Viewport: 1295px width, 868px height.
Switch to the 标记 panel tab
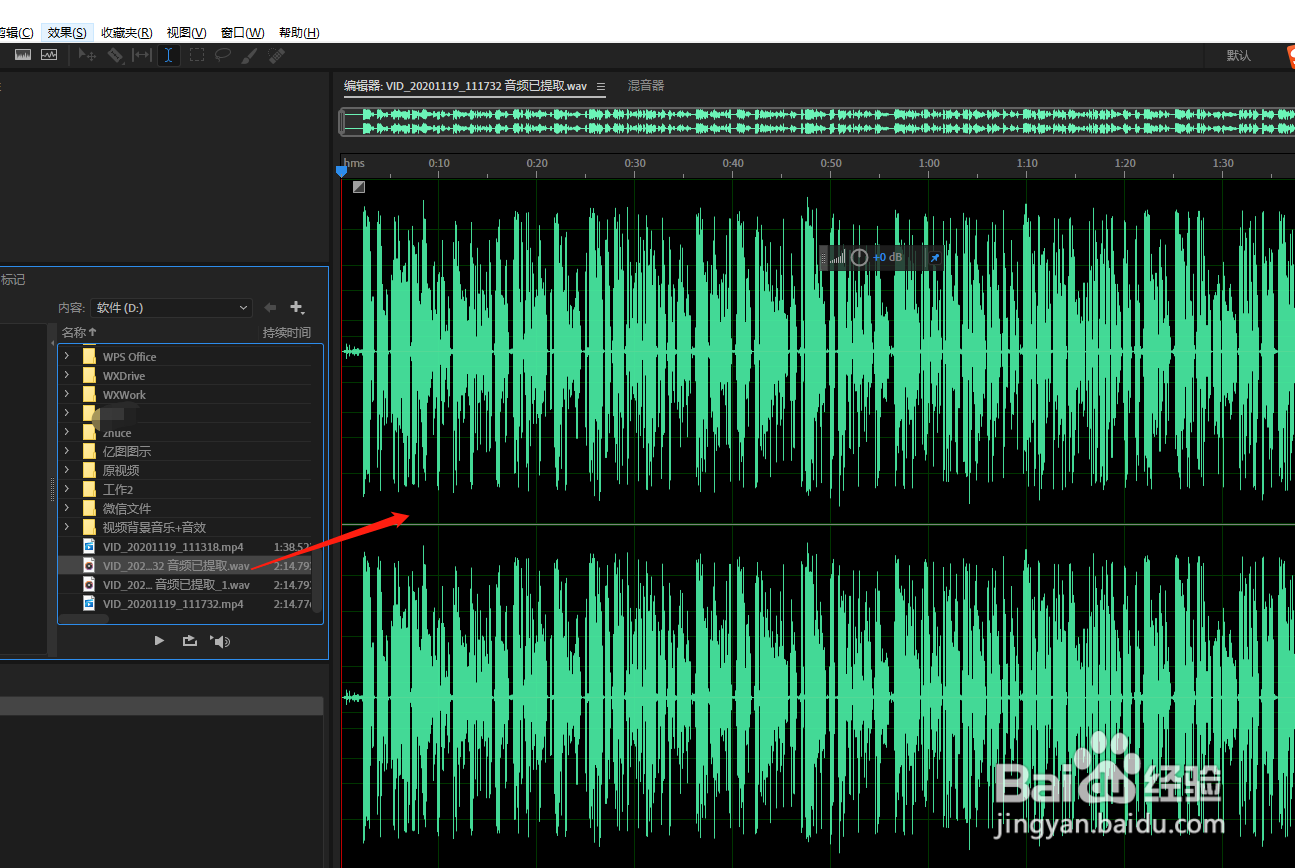click(13, 280)
